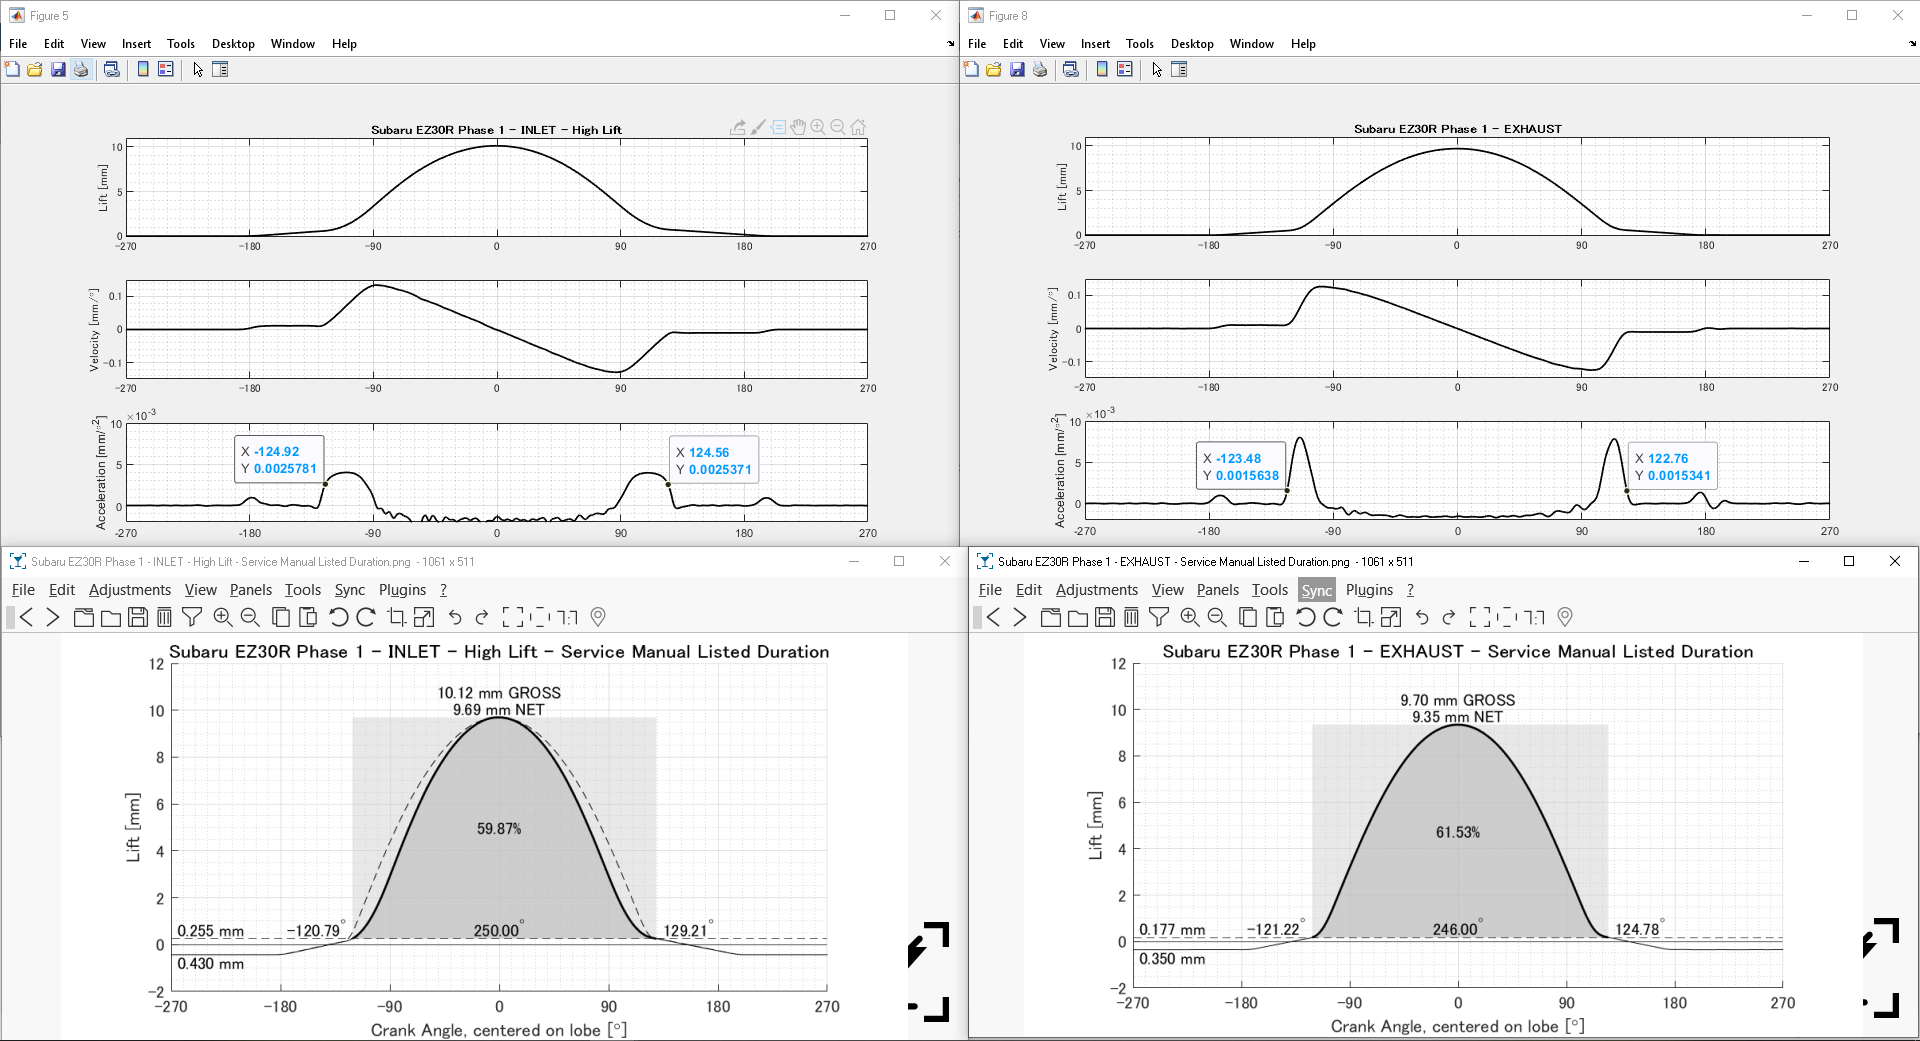
Task: Click Zoom Out magnifier in INLET viewer
Action: pyautogui.click(x=250, y=617)
